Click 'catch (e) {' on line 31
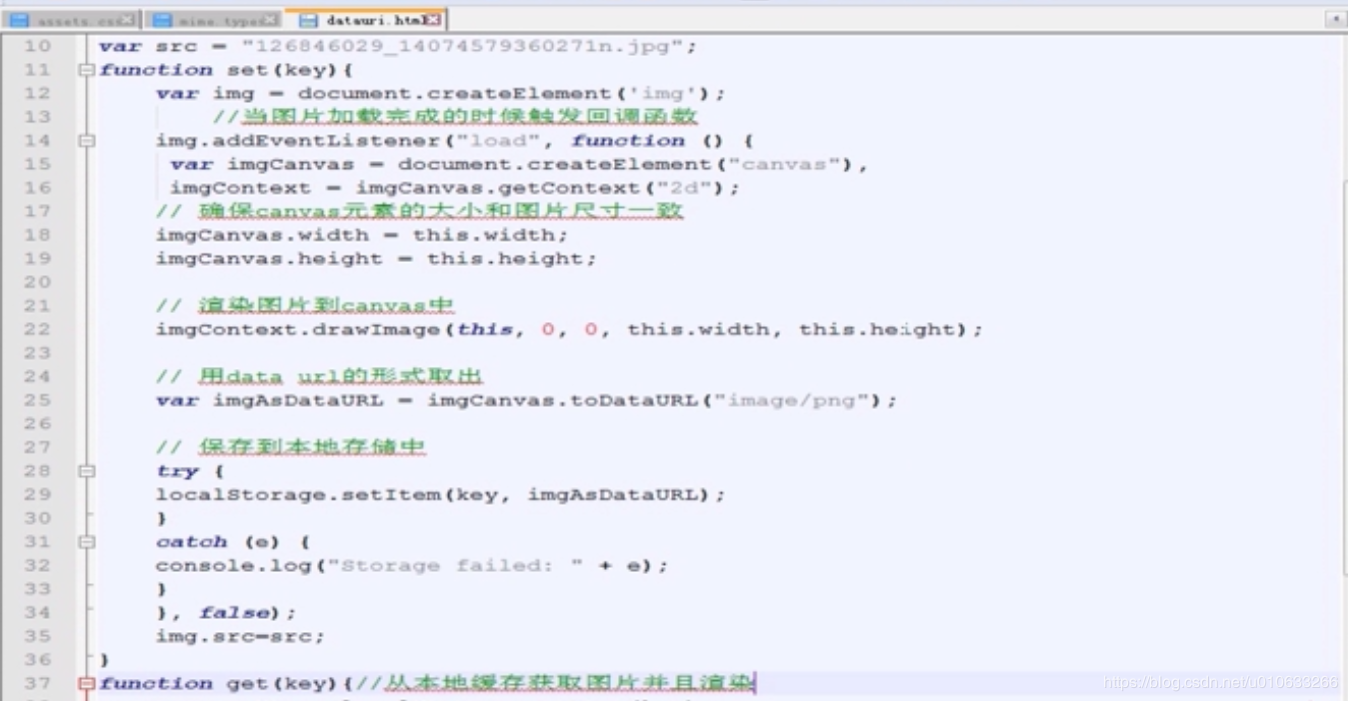 233,542
